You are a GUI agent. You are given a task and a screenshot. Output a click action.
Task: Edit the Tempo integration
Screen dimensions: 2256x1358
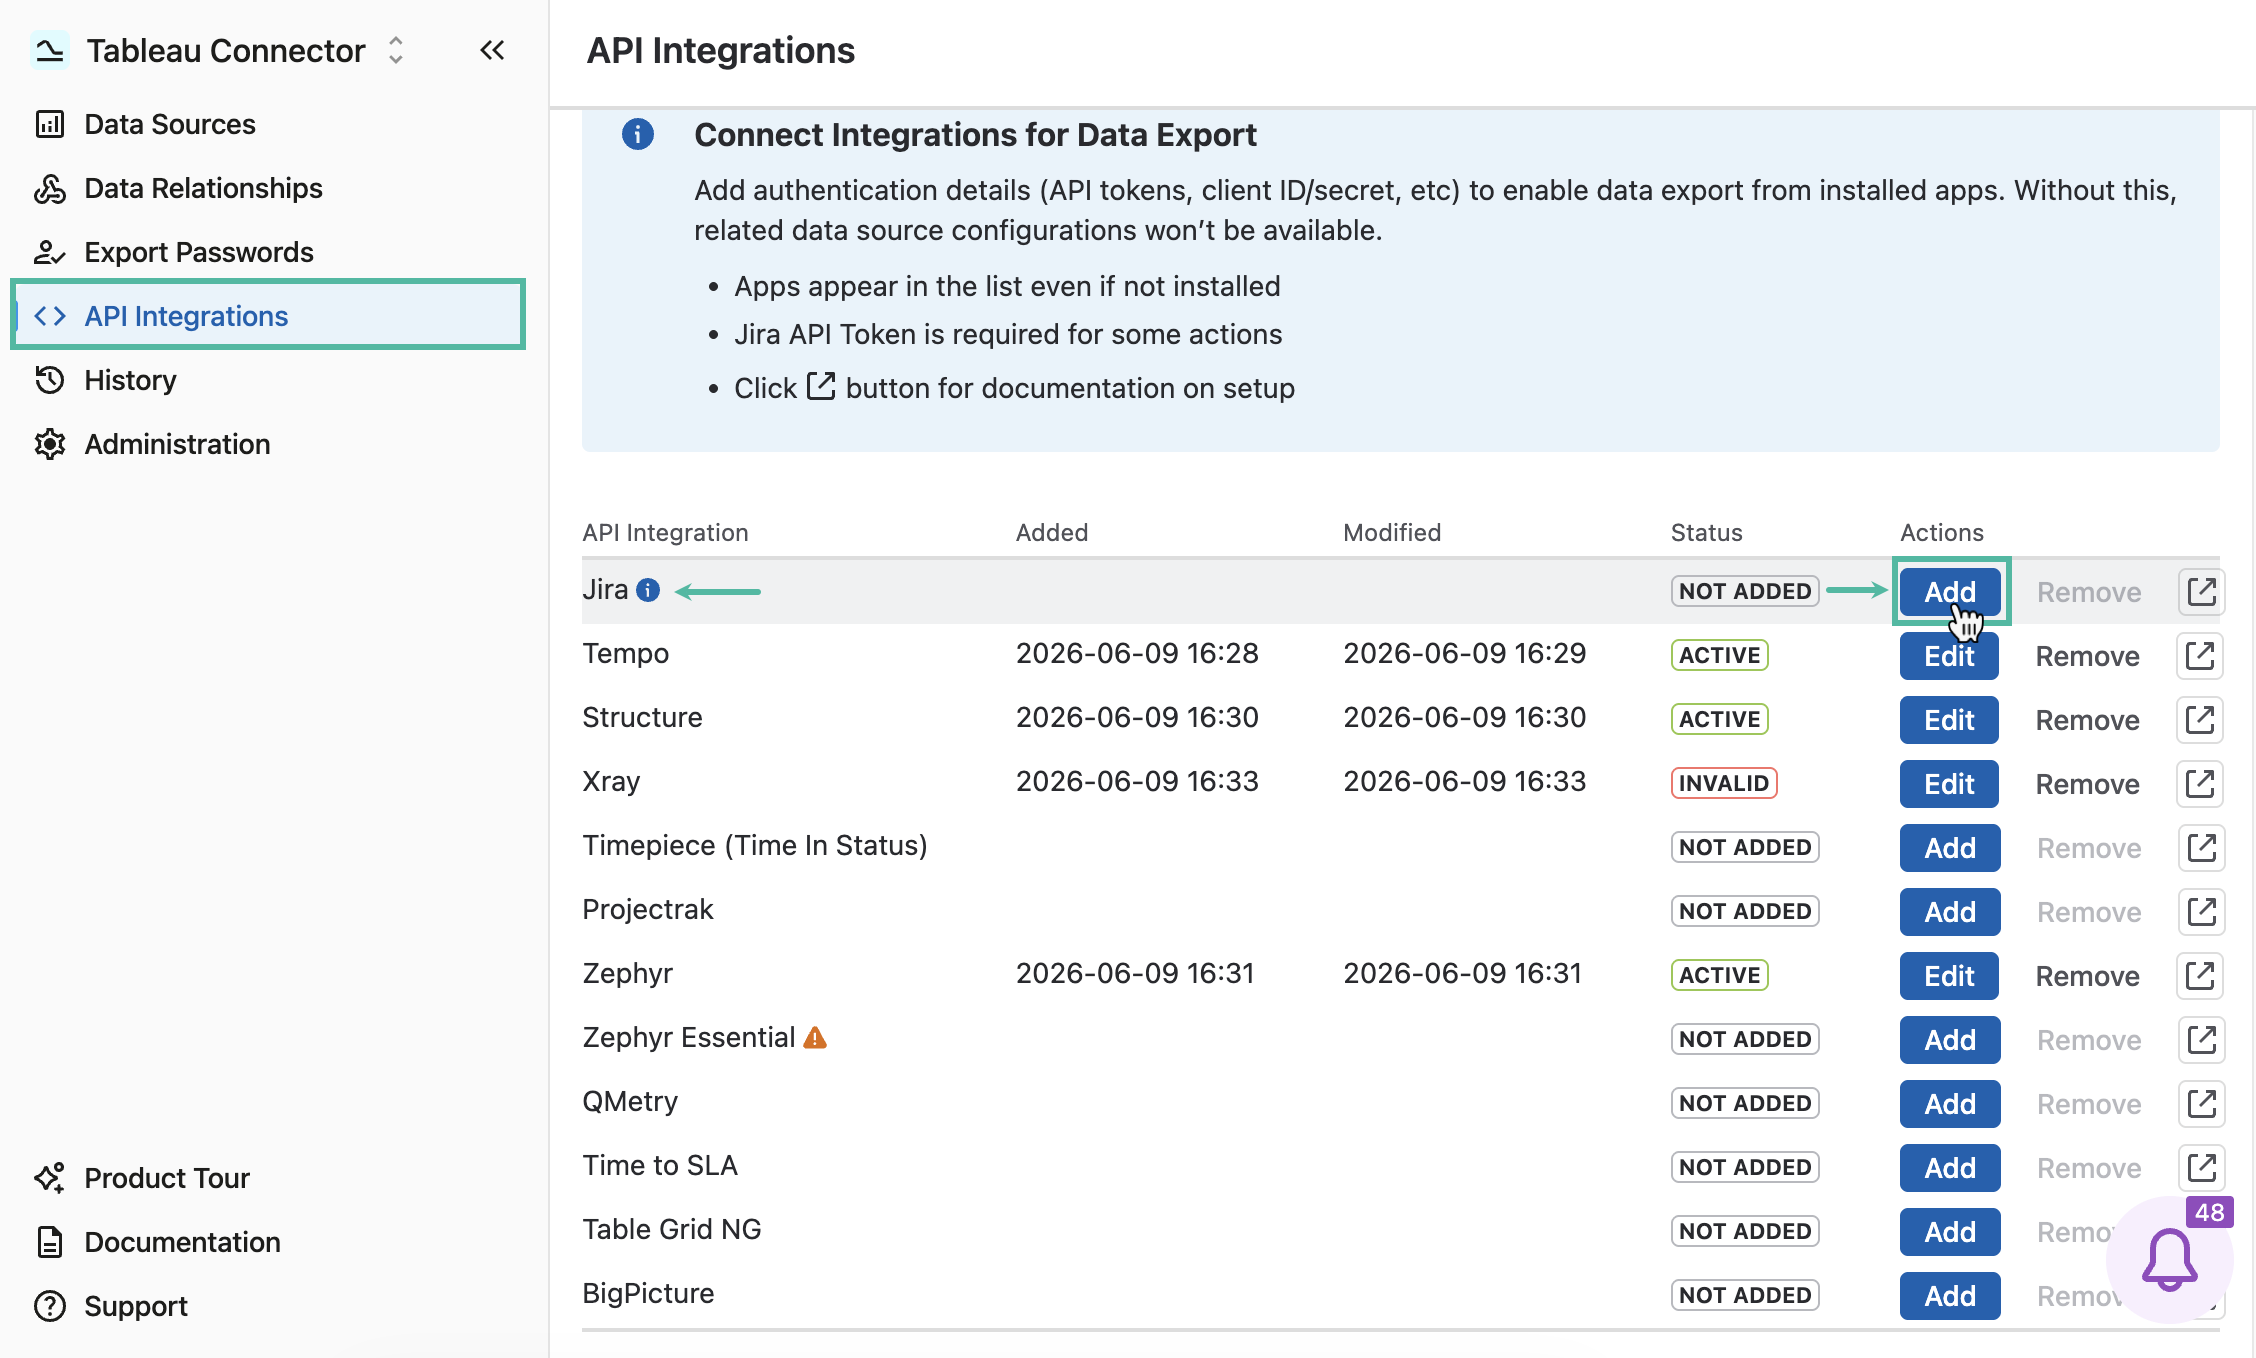click(1949, 656)
